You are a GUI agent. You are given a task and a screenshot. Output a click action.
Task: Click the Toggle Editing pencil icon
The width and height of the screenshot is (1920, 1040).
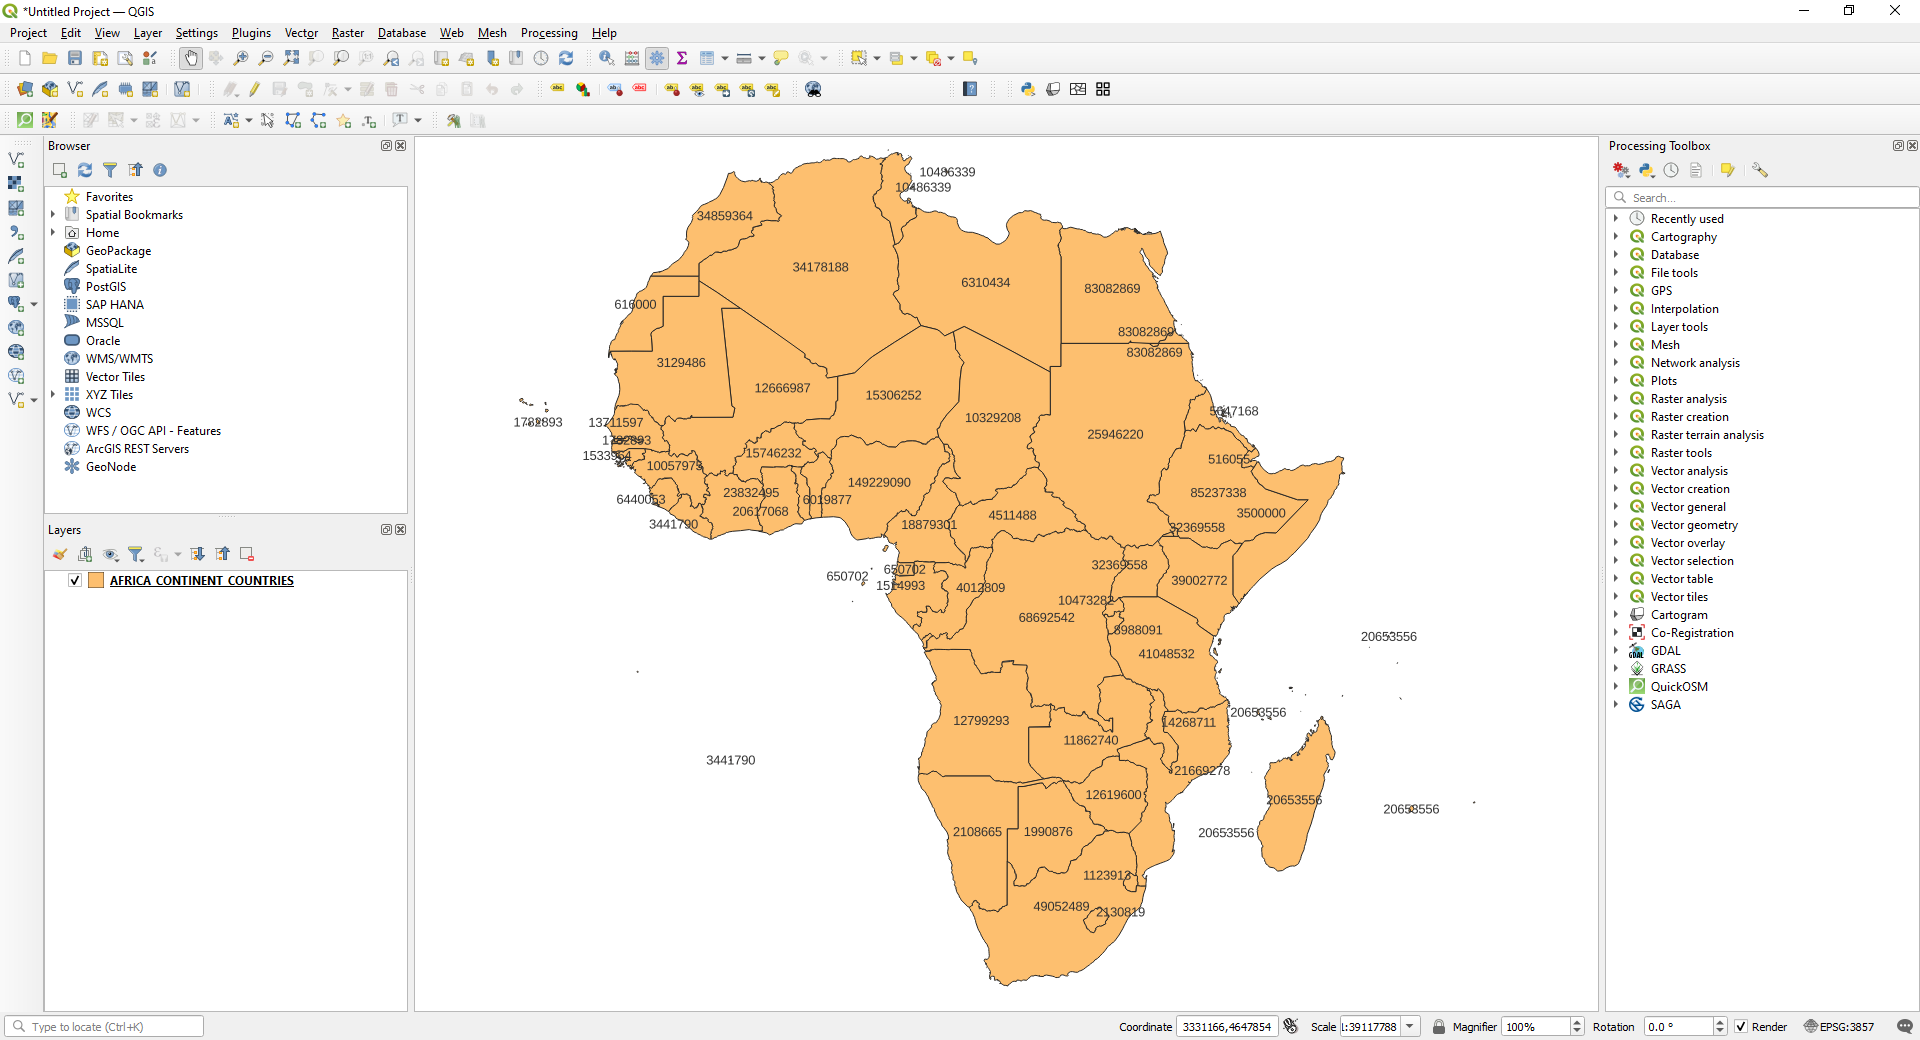point(254,89)
